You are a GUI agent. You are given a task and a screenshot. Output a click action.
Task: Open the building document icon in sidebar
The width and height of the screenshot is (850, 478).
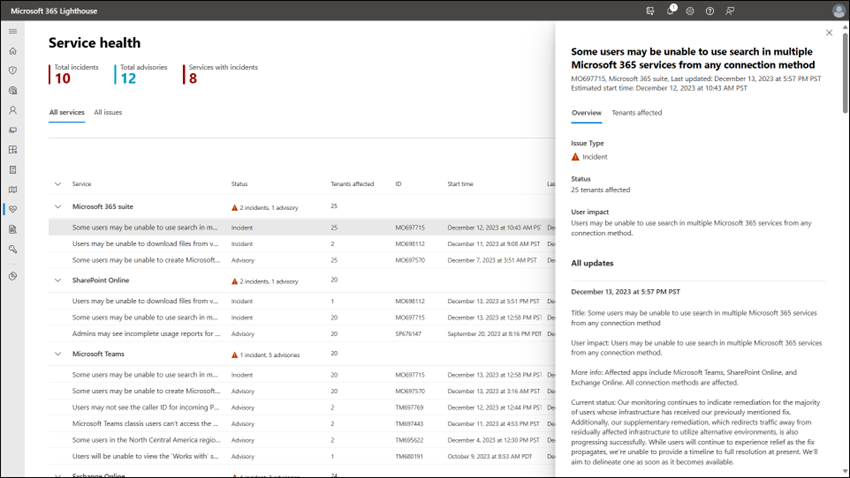click(x=13, y=170)
